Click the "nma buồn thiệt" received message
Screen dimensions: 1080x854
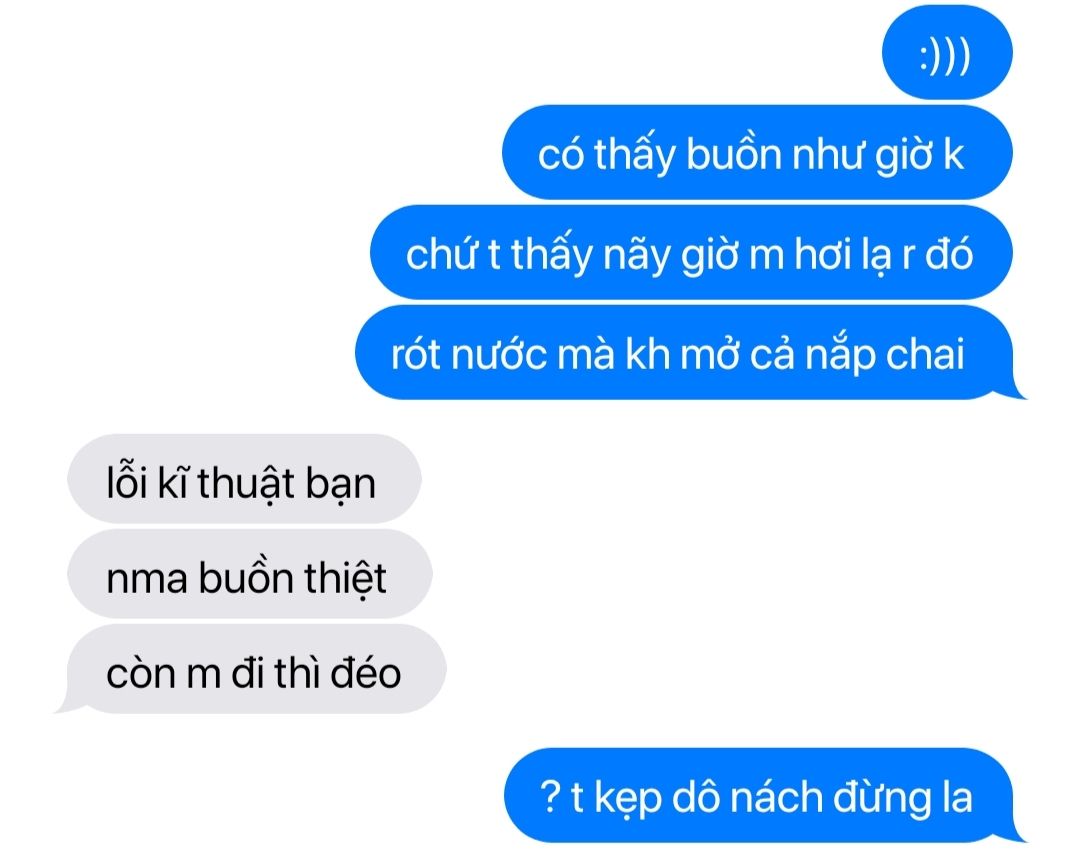point(249,574)
